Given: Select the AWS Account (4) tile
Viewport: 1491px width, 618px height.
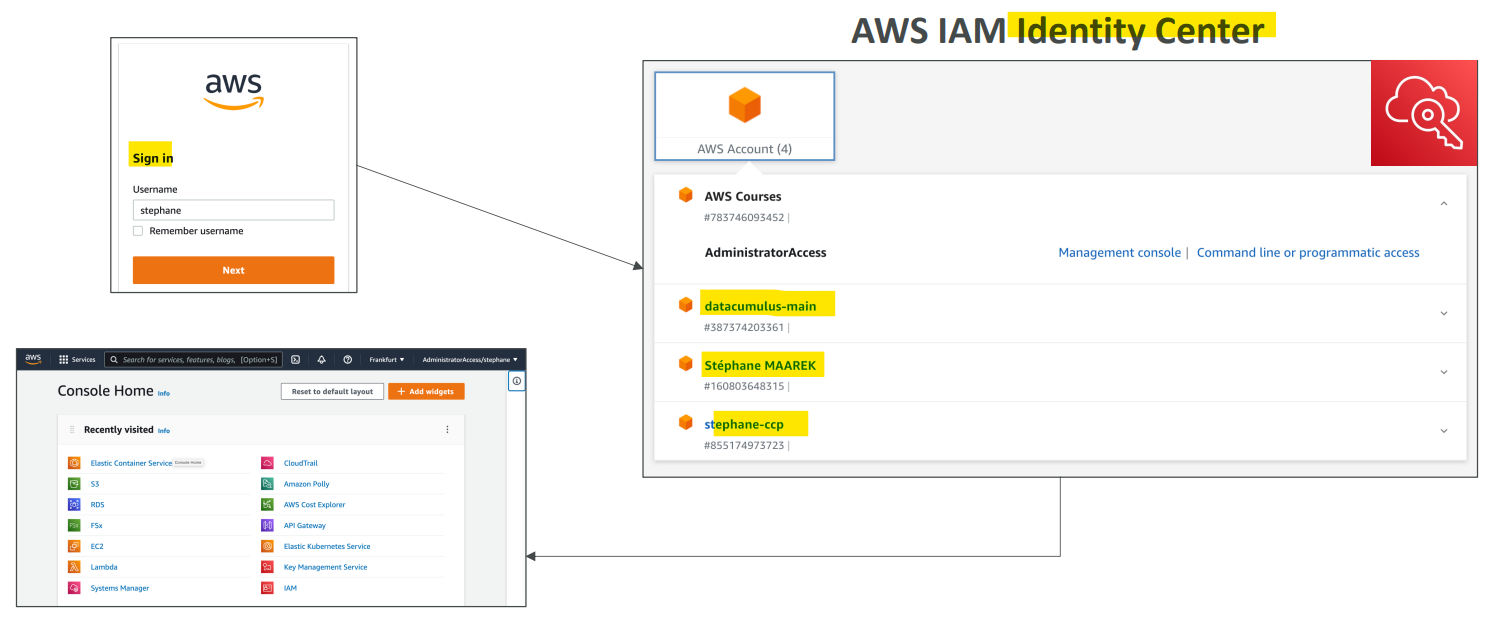Looking at the screenshot, I should pos(744,116).
